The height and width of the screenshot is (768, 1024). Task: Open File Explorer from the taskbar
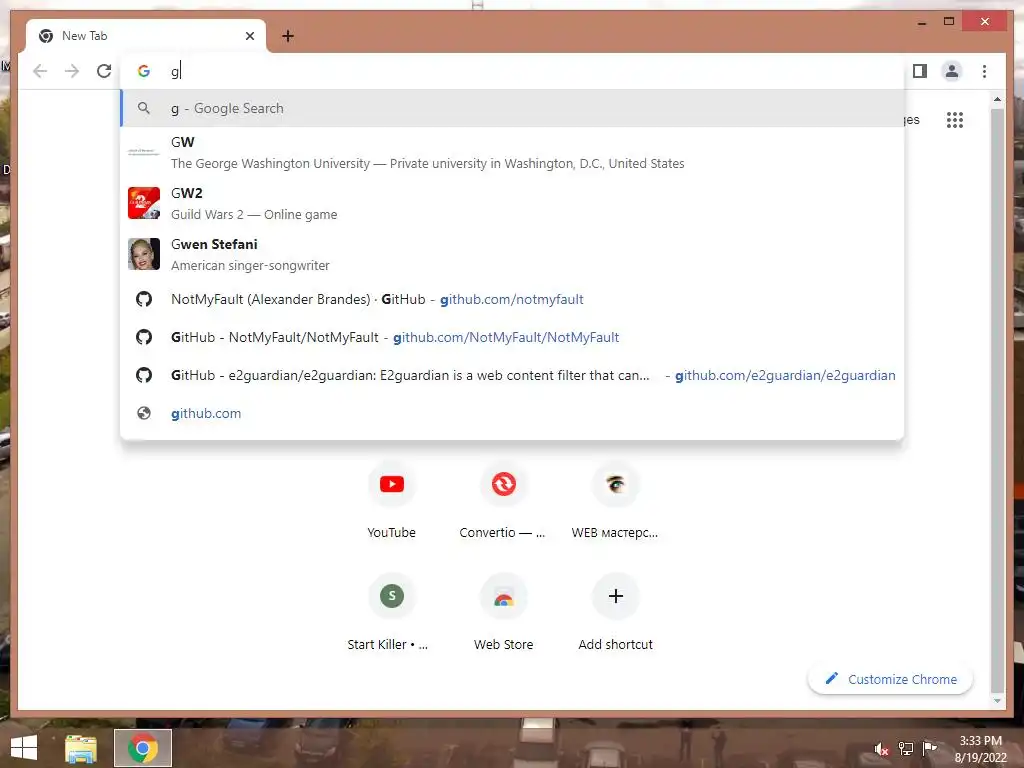pos(81,748)
